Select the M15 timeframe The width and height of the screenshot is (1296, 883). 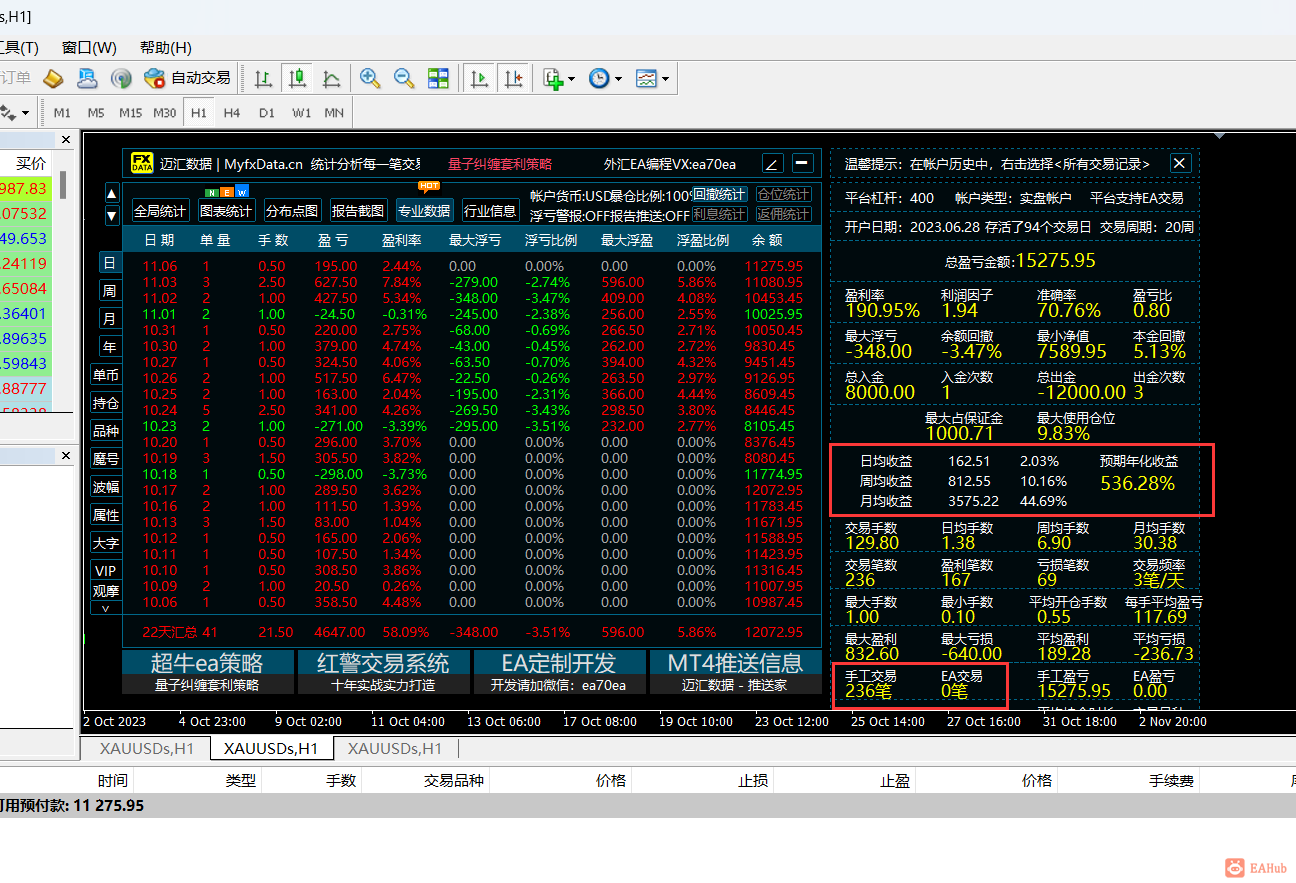point(131,113)
